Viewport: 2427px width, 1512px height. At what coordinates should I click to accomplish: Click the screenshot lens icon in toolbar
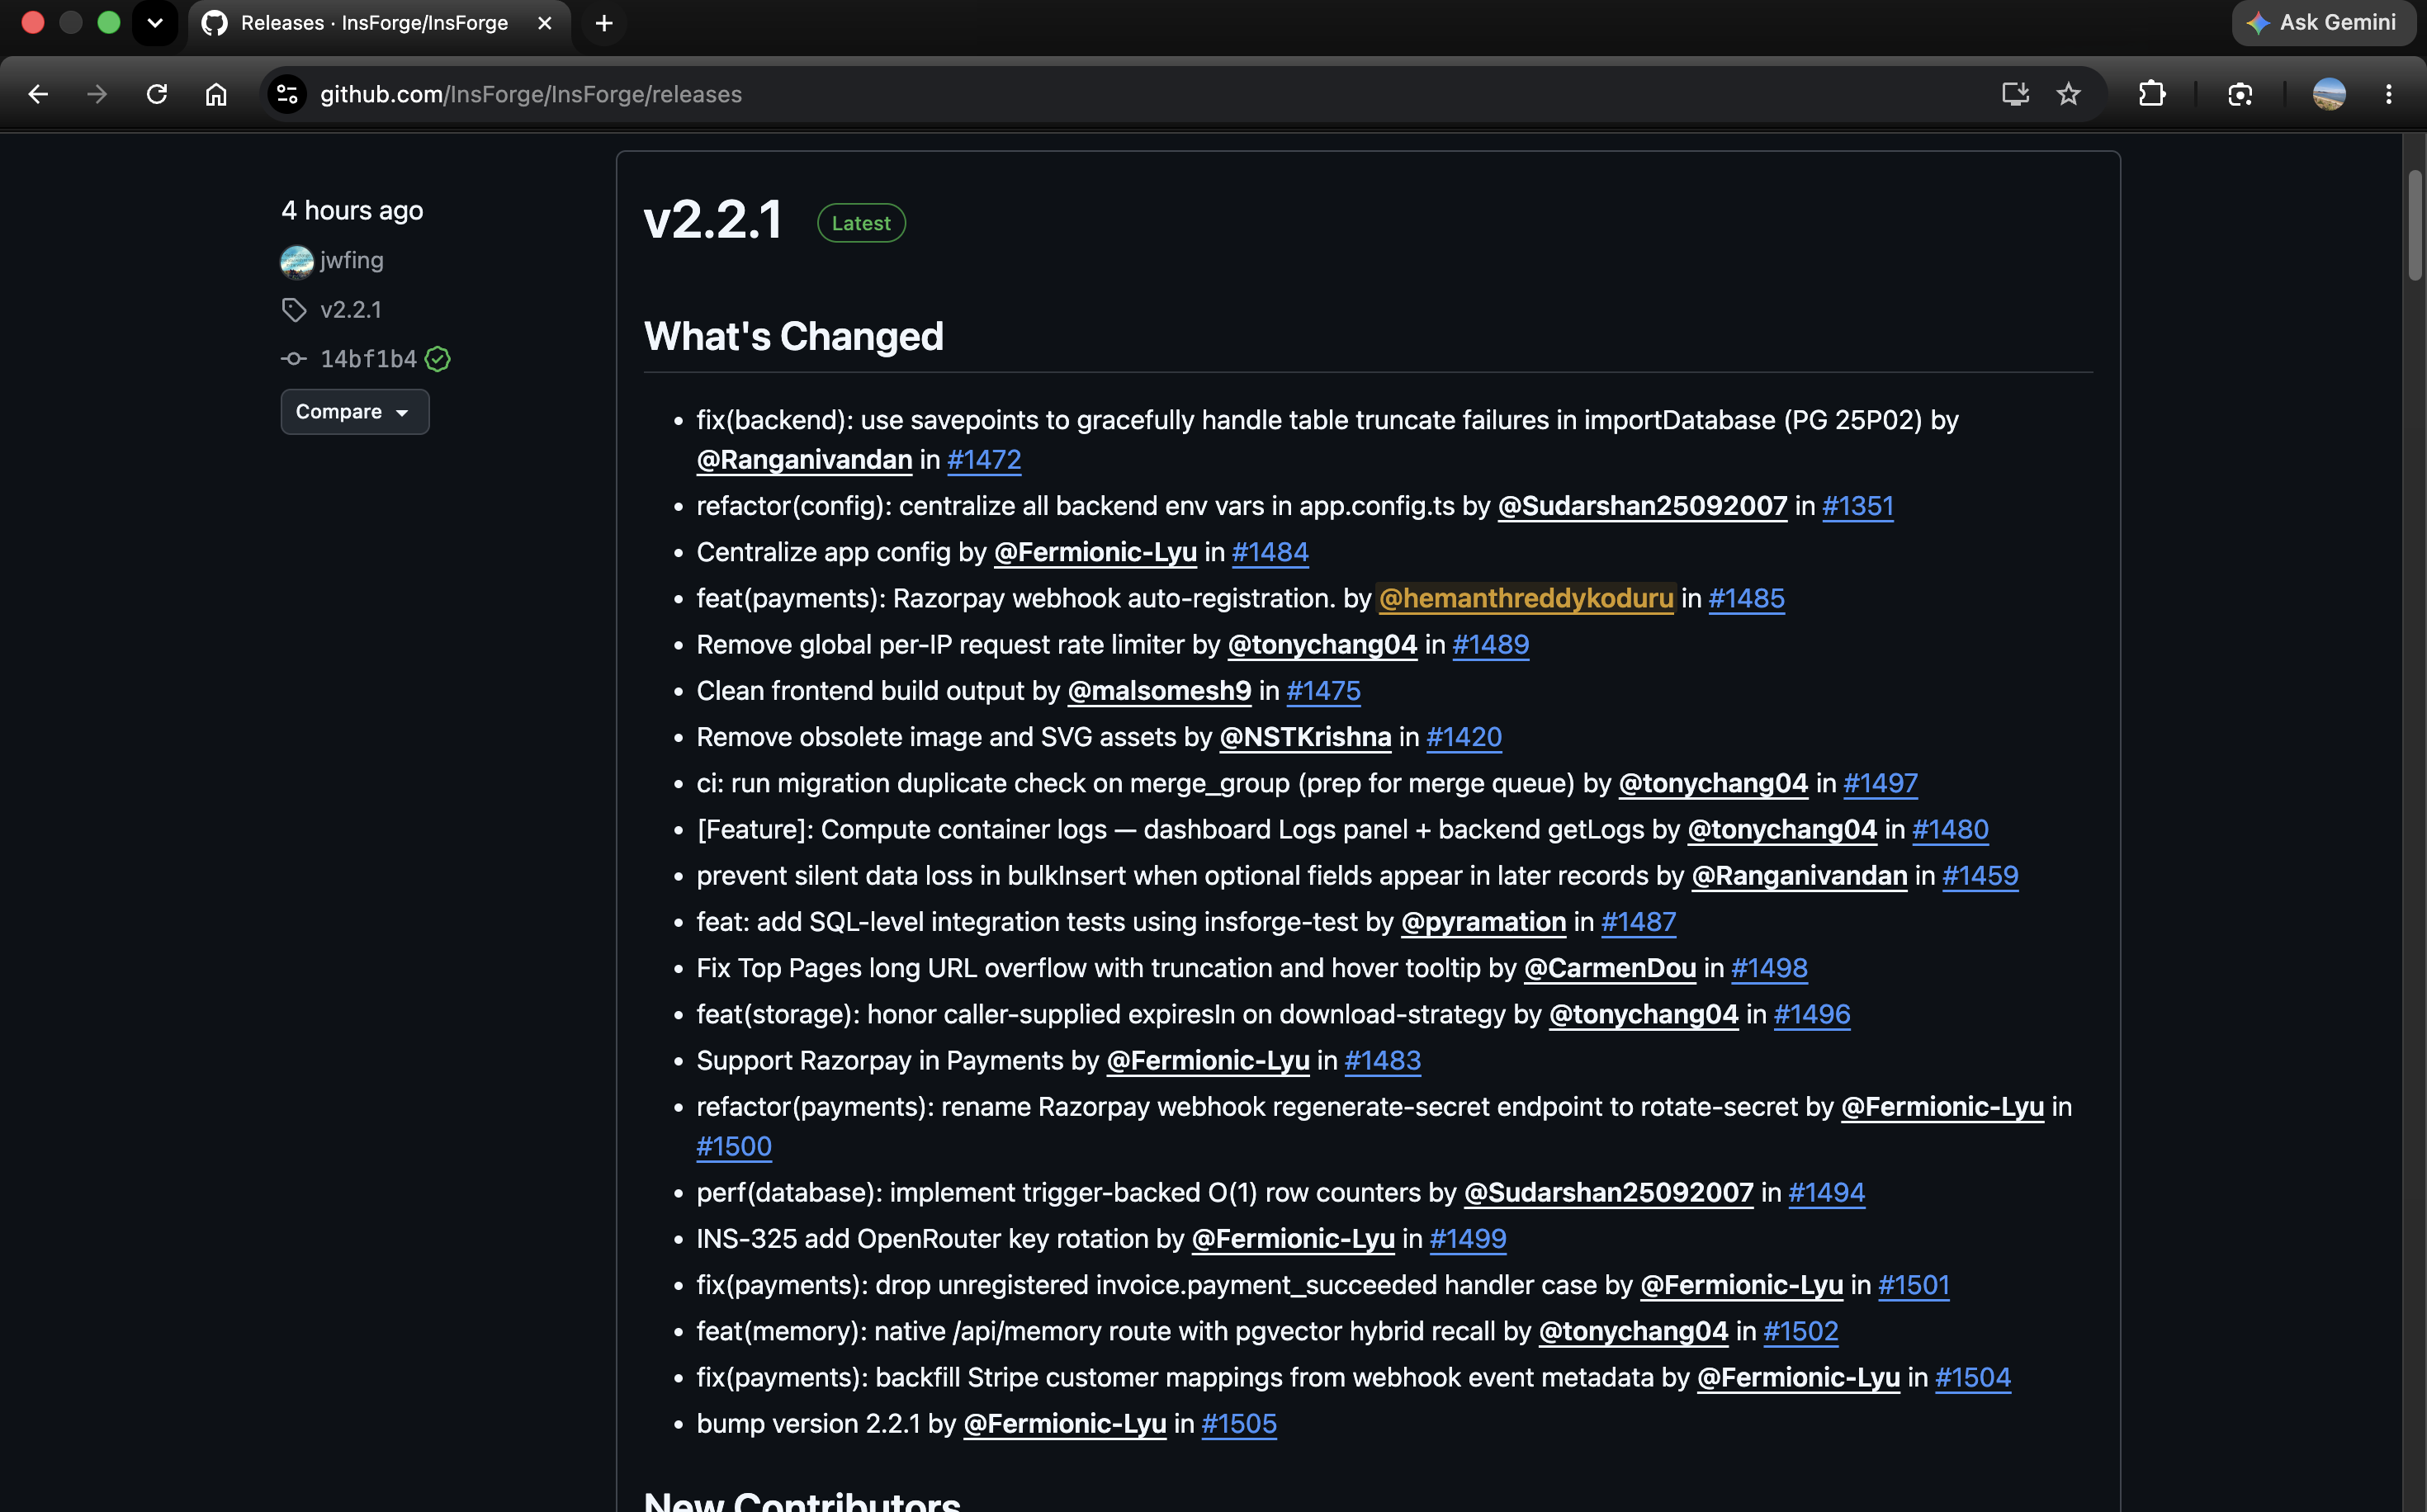2240,94
